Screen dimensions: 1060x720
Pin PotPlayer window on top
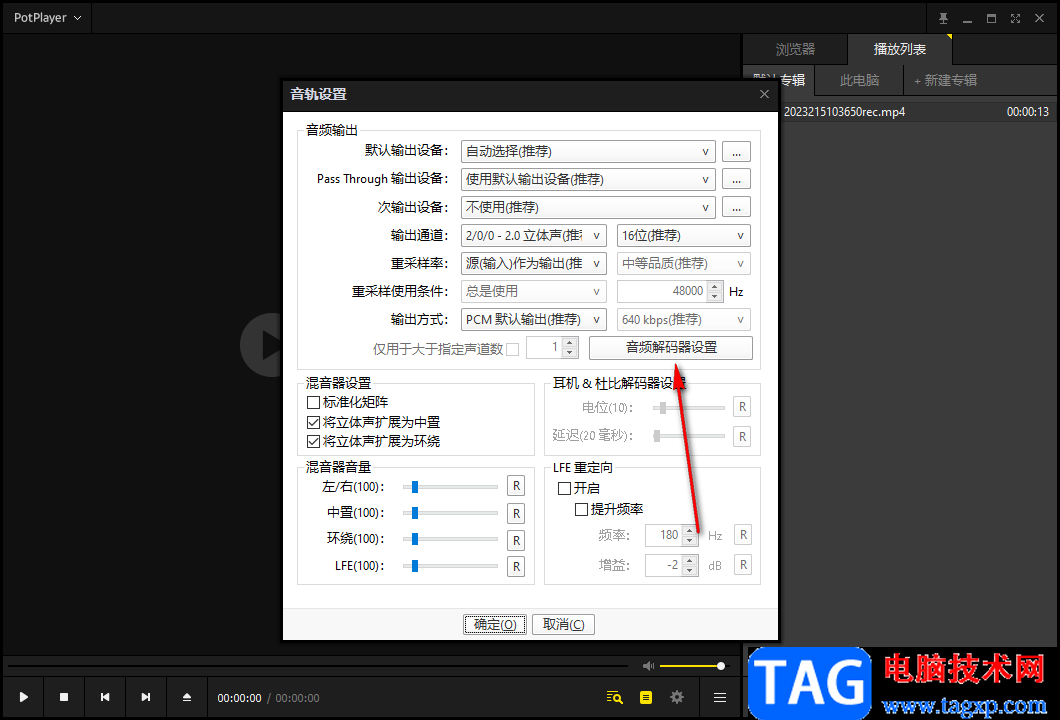coord(943,18)
